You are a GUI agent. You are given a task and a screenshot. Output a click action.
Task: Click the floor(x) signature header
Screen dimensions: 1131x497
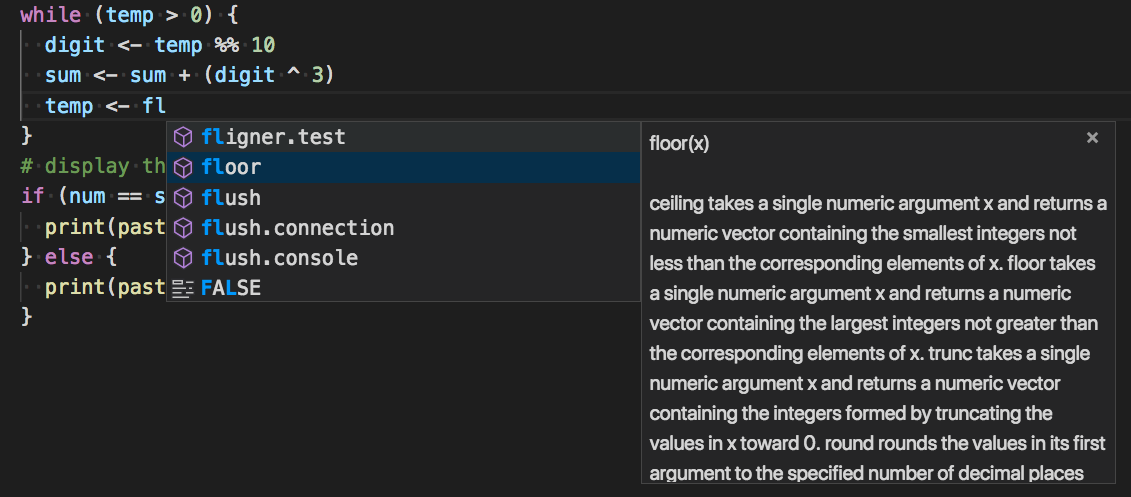679,143
